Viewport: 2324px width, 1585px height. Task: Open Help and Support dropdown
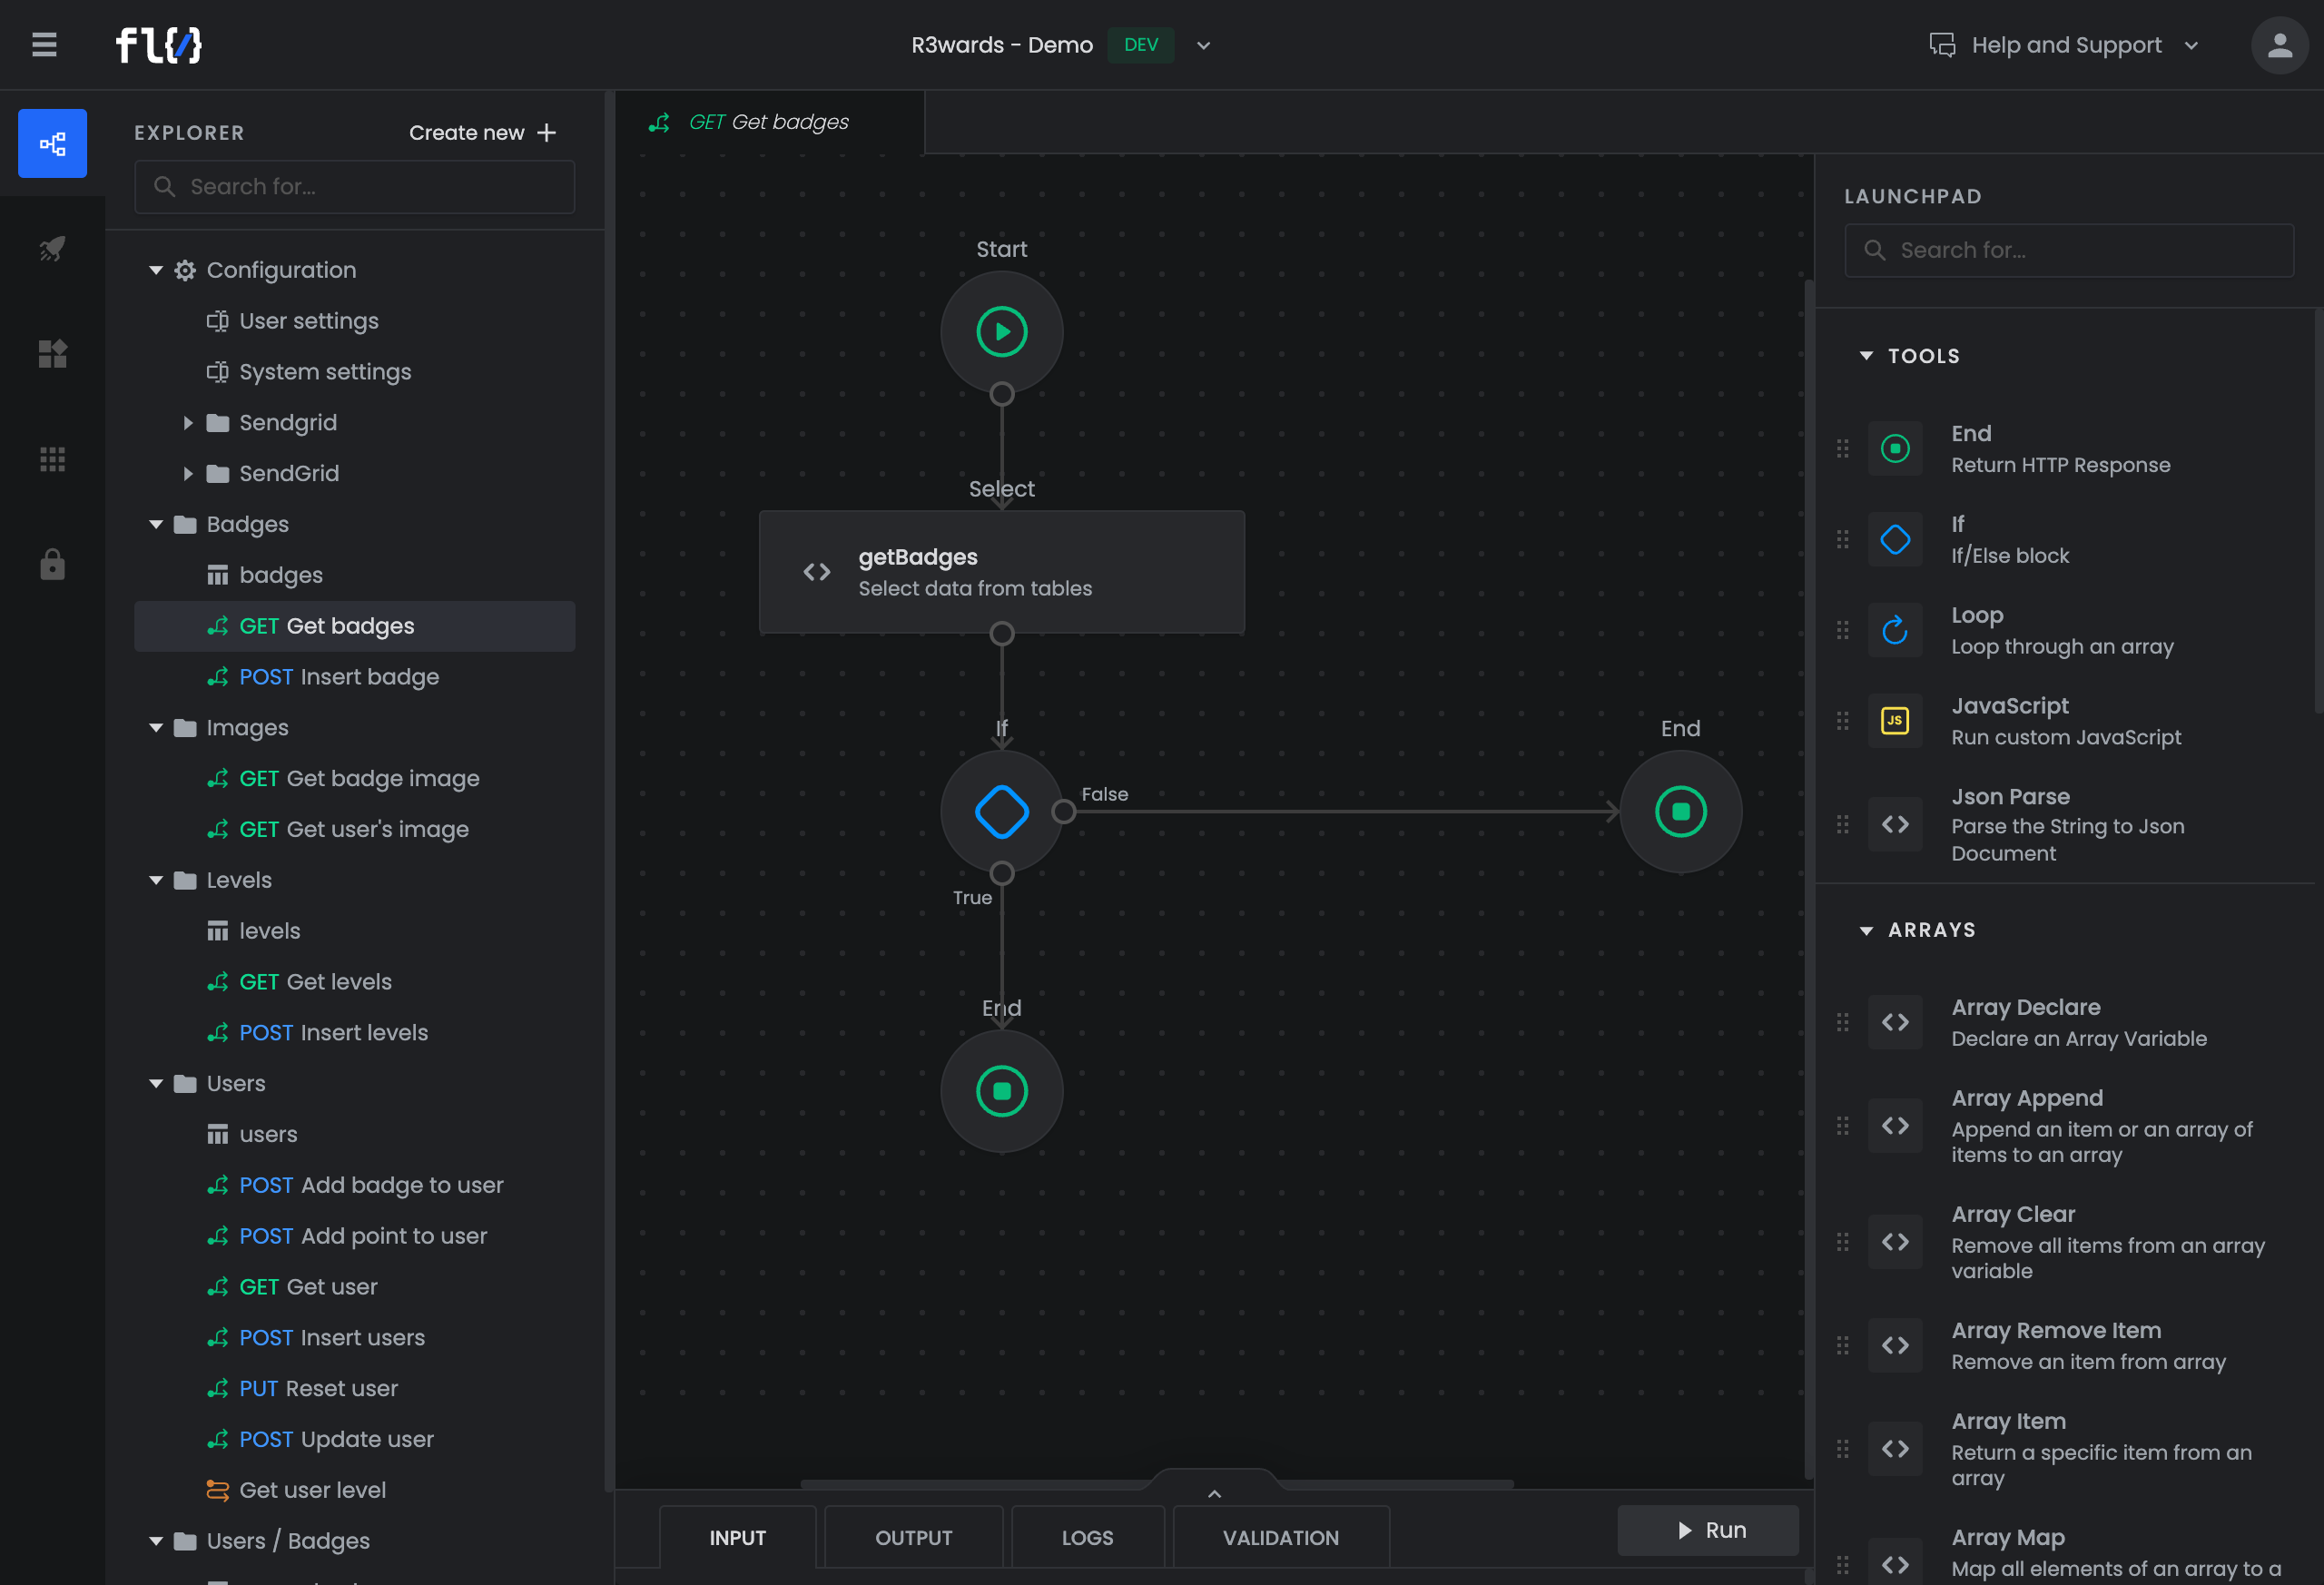click(2191, 45)
